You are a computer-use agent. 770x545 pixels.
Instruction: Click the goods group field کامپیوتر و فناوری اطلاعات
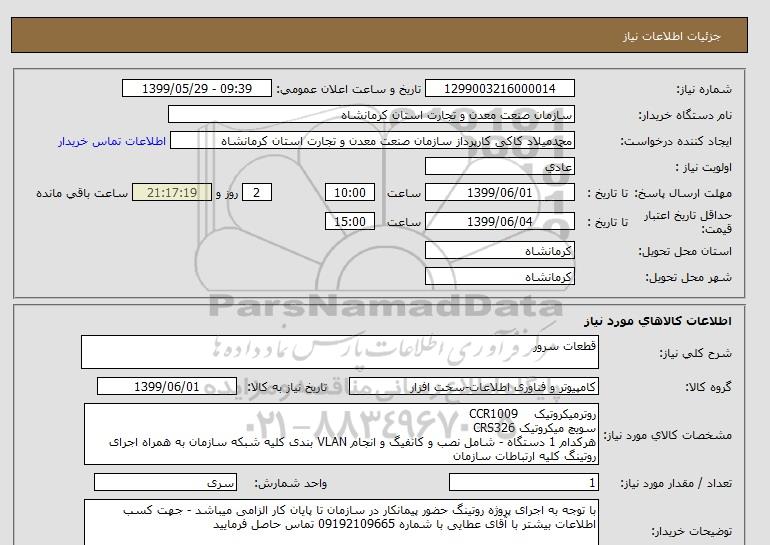point(474,387)
